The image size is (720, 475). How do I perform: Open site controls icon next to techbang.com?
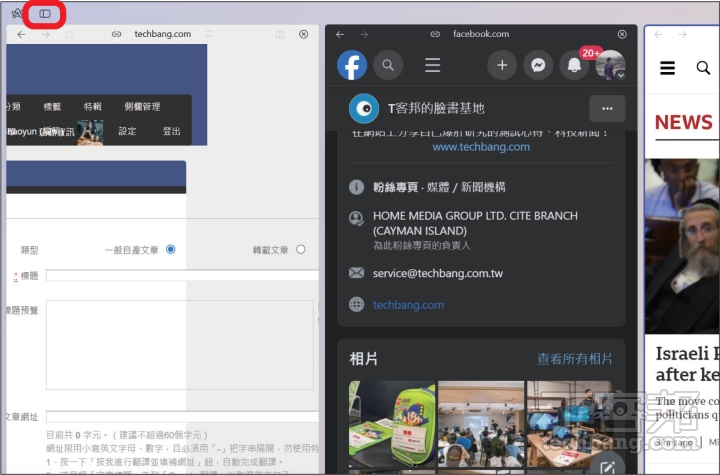[x=209, y=34]
